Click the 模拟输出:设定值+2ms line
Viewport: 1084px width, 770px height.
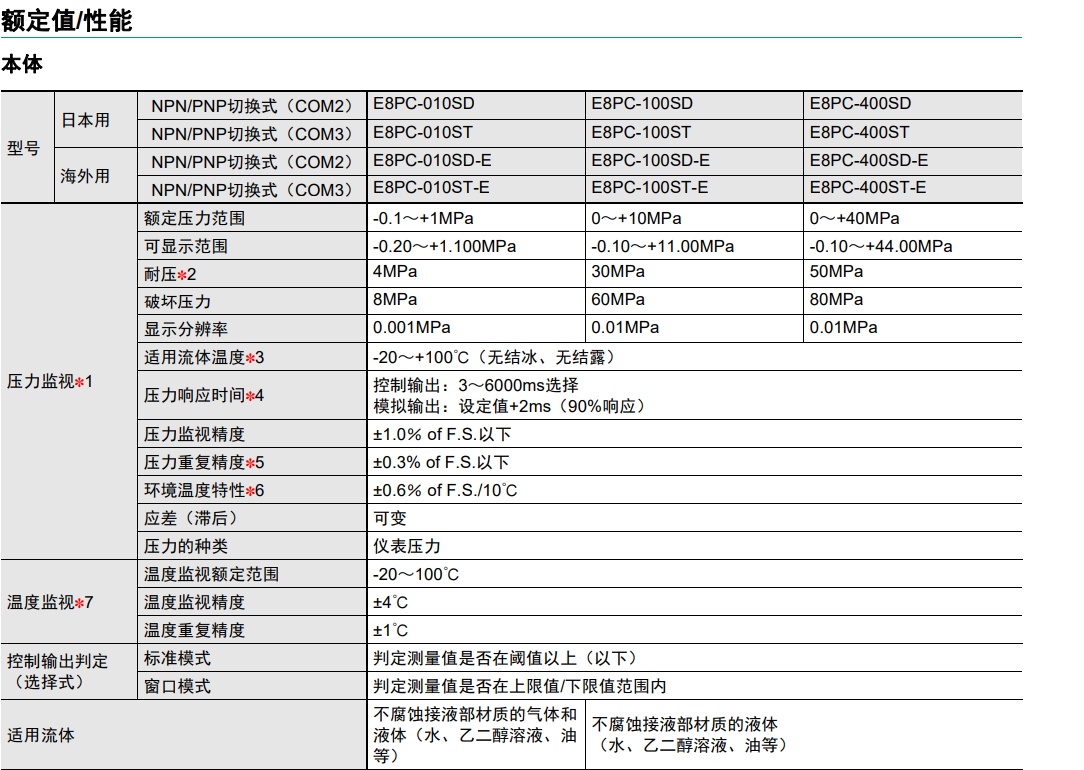pos(510,406)
